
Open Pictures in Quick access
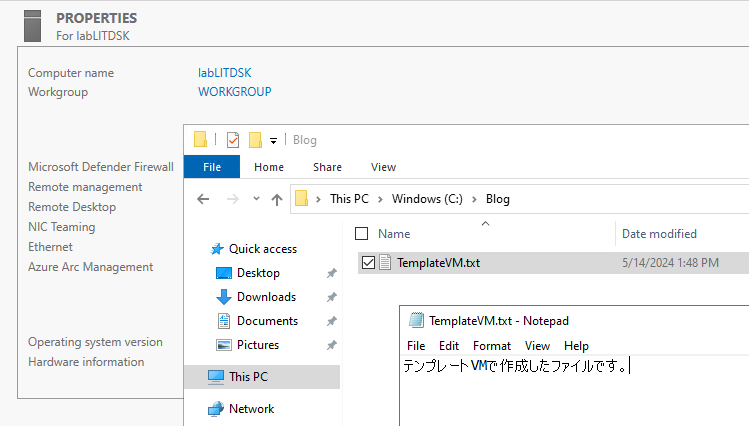[x=258, y=345]
